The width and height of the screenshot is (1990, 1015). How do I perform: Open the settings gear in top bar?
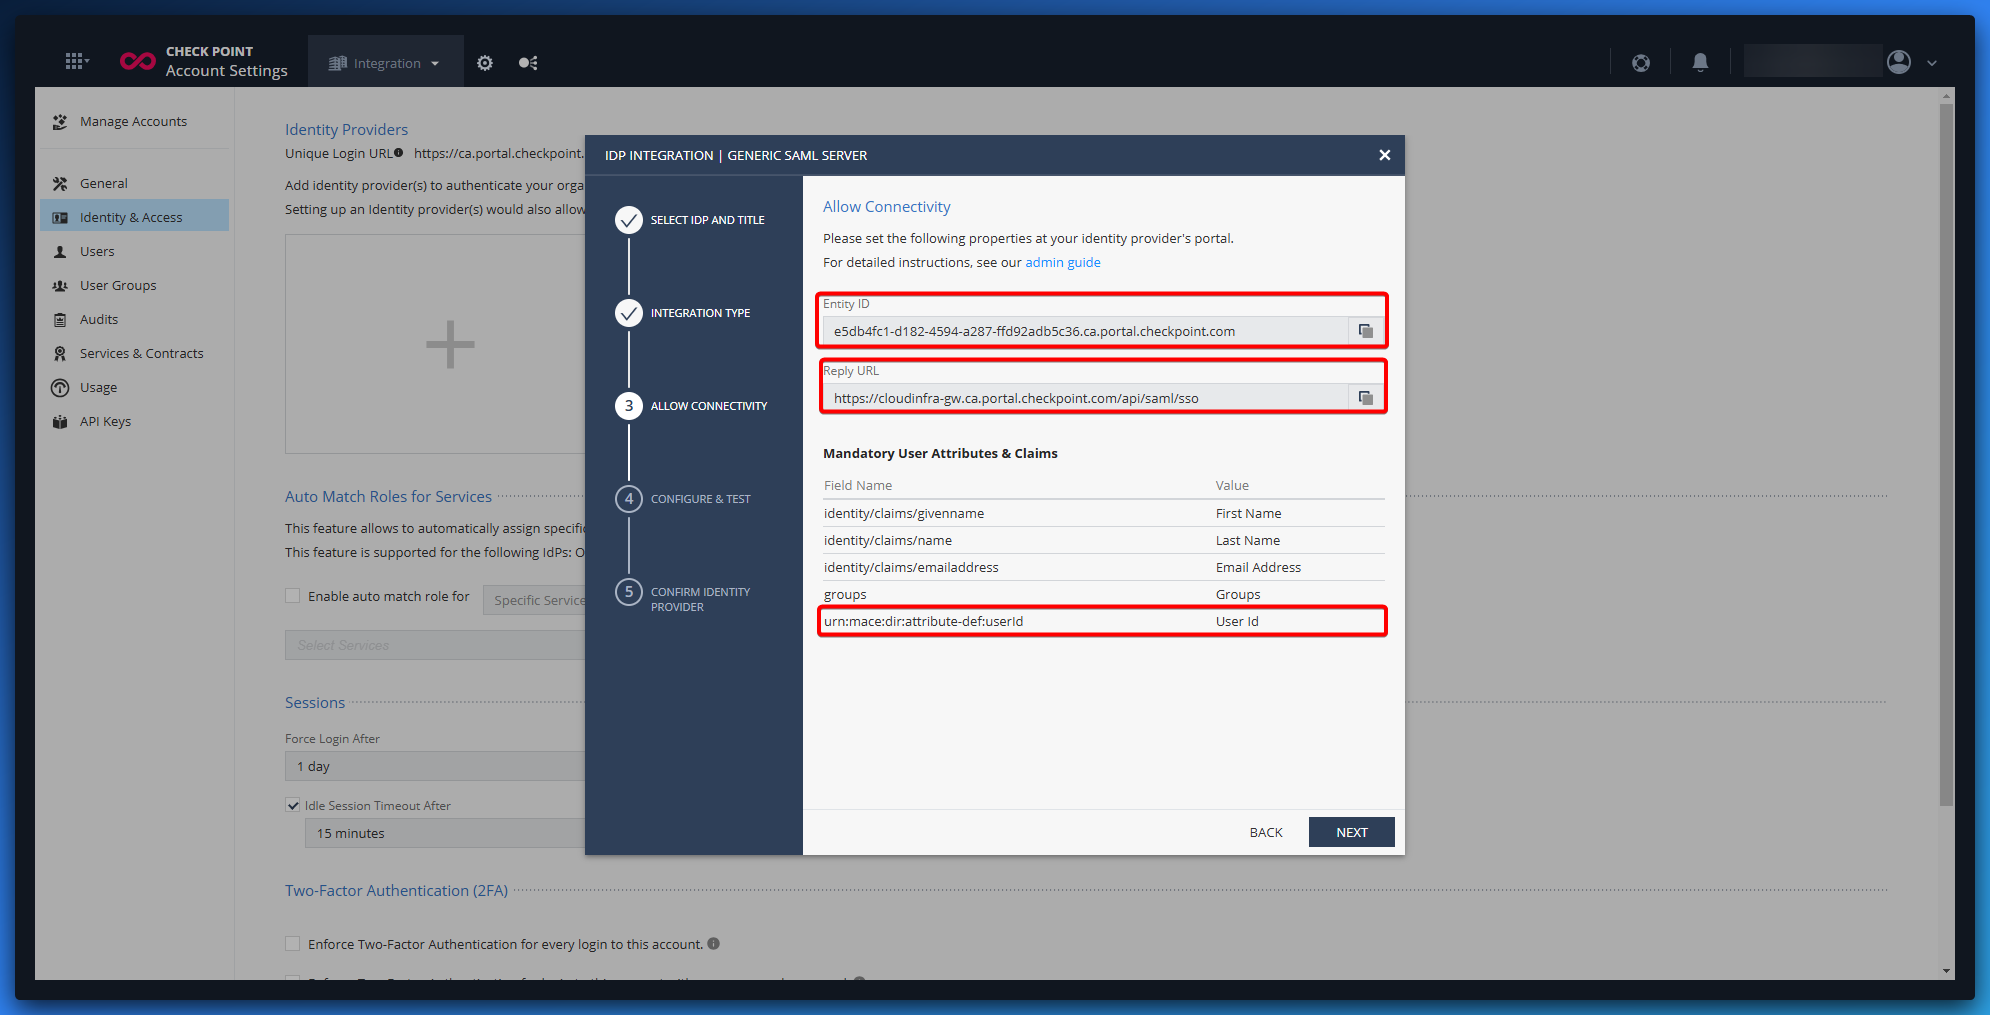485,63
